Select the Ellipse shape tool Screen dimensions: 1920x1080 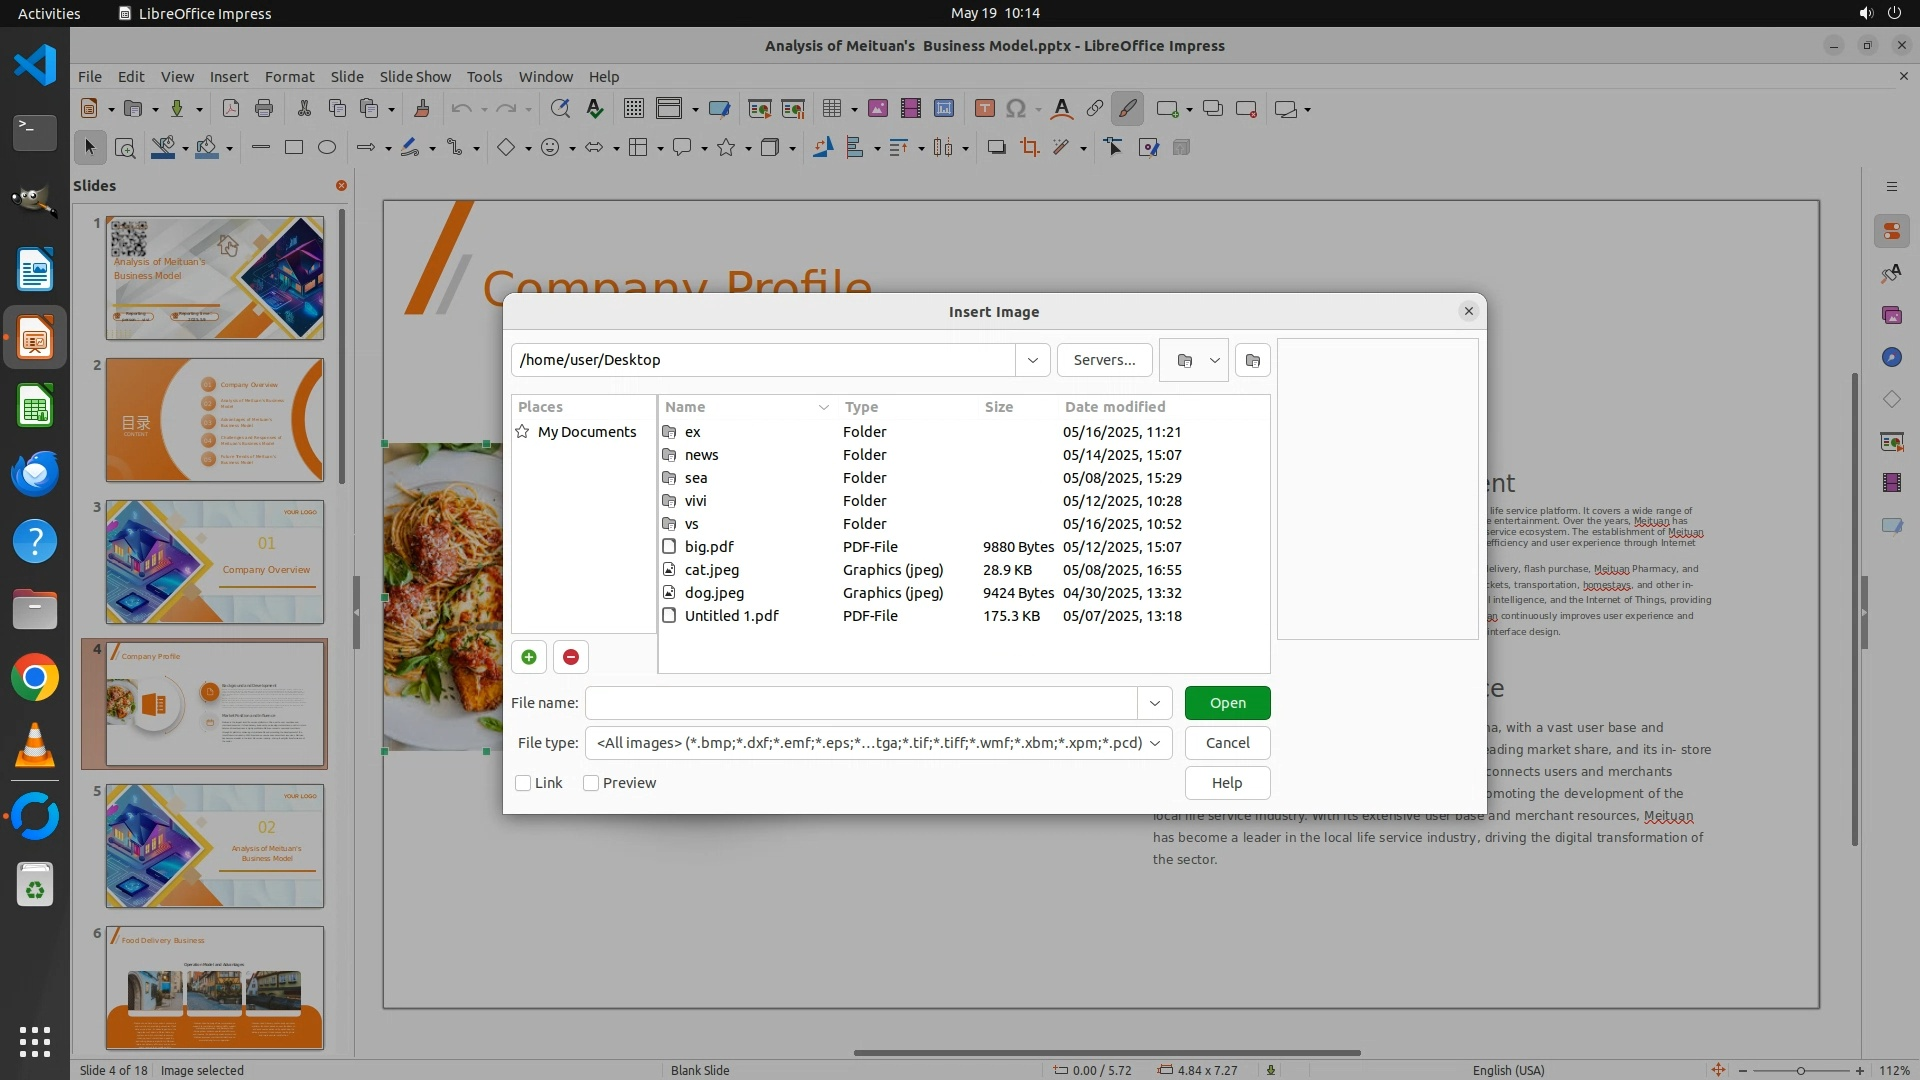326,148
